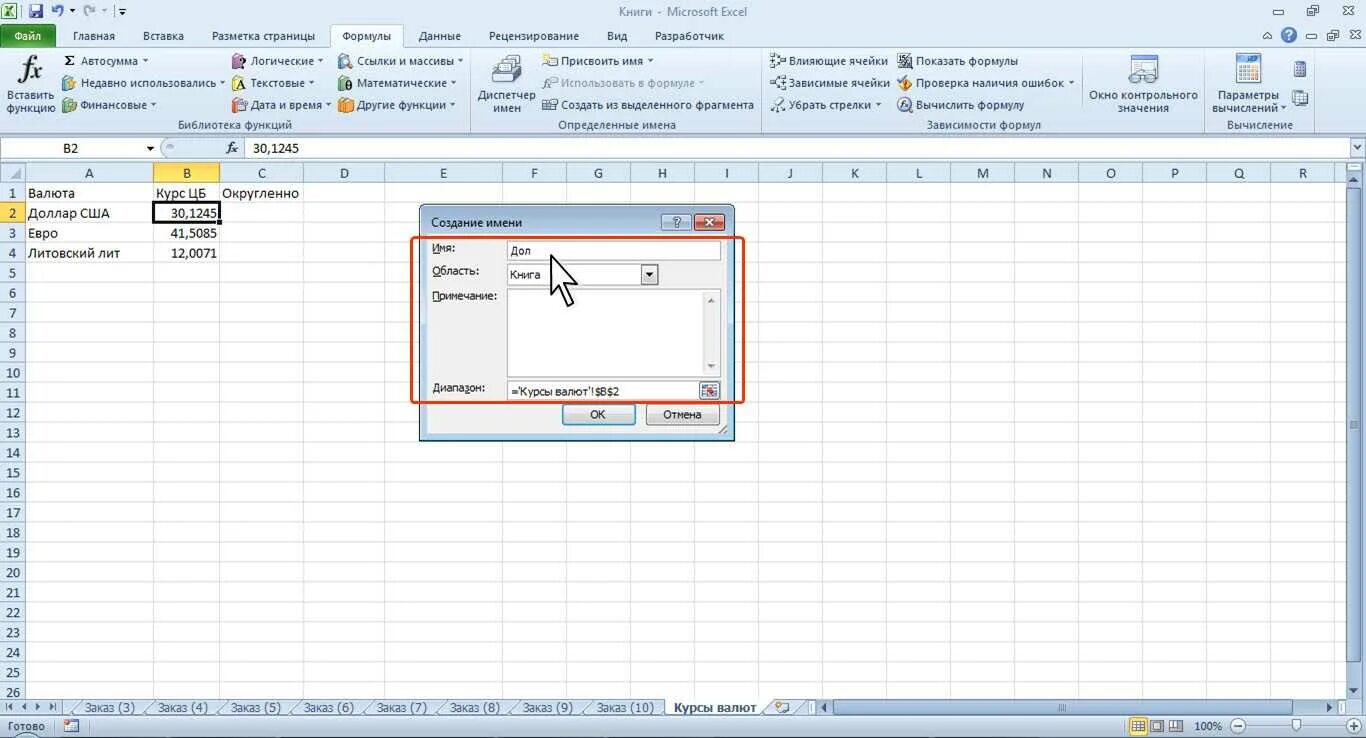Save the workbook from quick access toolbar

pyautogui.click(x=36, y=11)
